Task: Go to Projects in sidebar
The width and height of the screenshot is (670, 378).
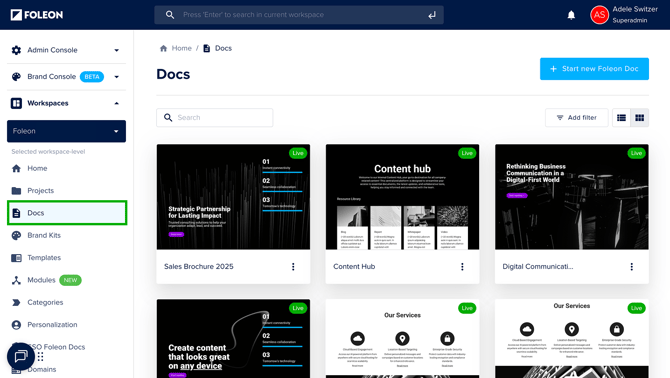Action: coord(41,190)
